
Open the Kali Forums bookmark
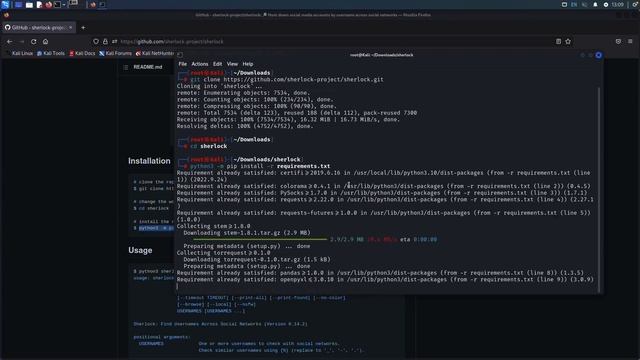(116, 53)
